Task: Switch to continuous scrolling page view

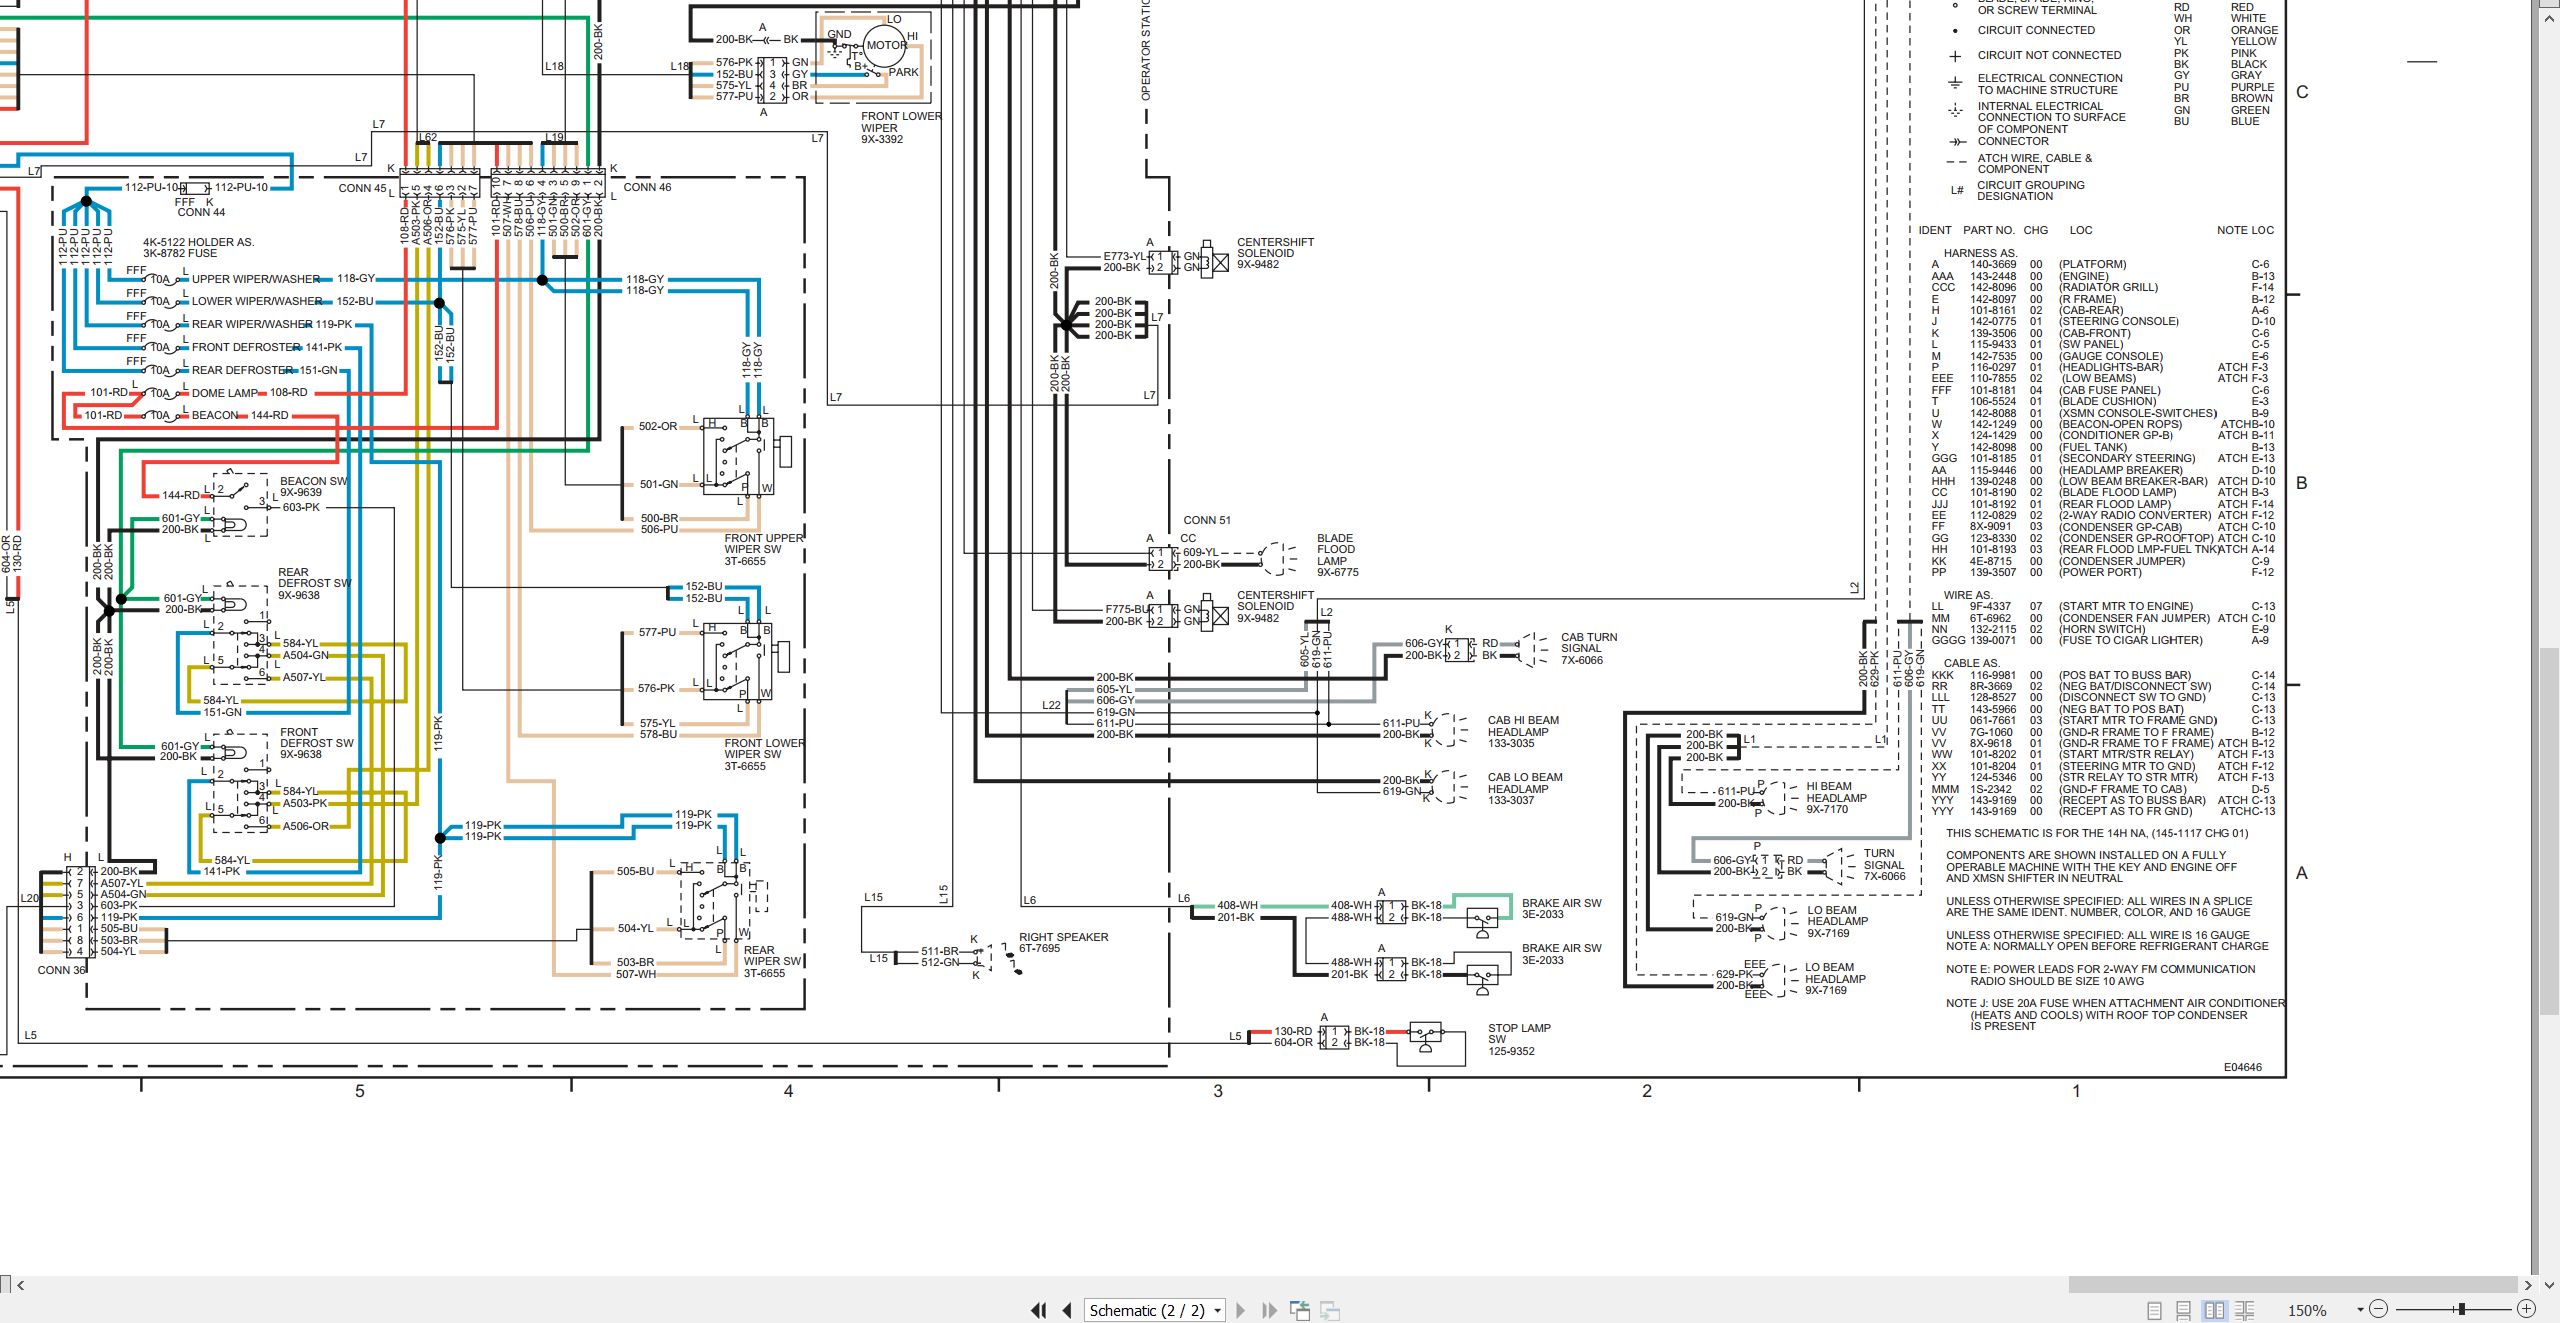Action: 2184,1310
